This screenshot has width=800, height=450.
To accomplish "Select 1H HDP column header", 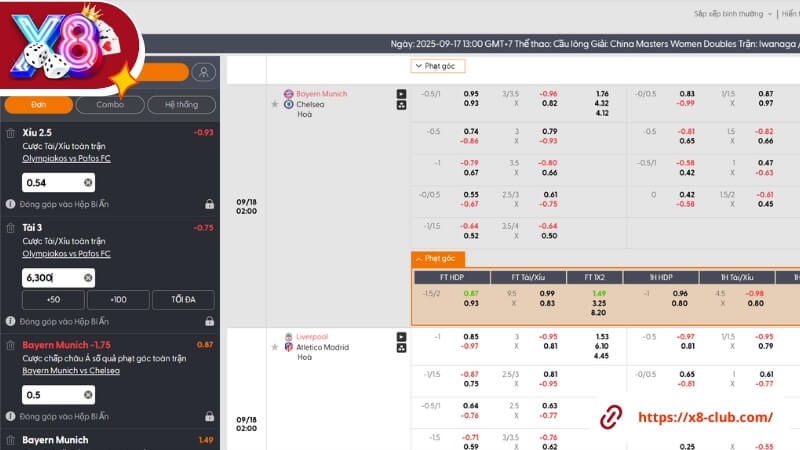I will [x=661, y=278].
